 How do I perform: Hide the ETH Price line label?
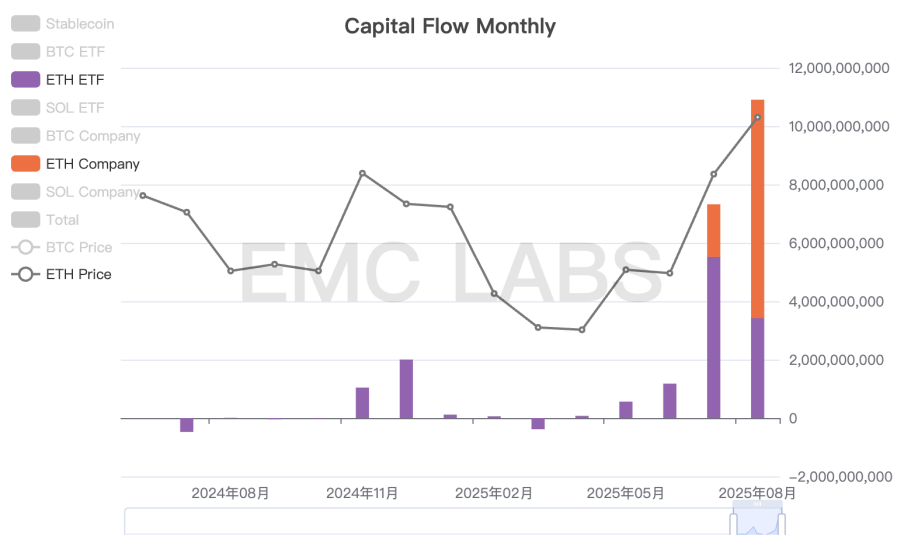pyautogui.click(x=78, y=274)
